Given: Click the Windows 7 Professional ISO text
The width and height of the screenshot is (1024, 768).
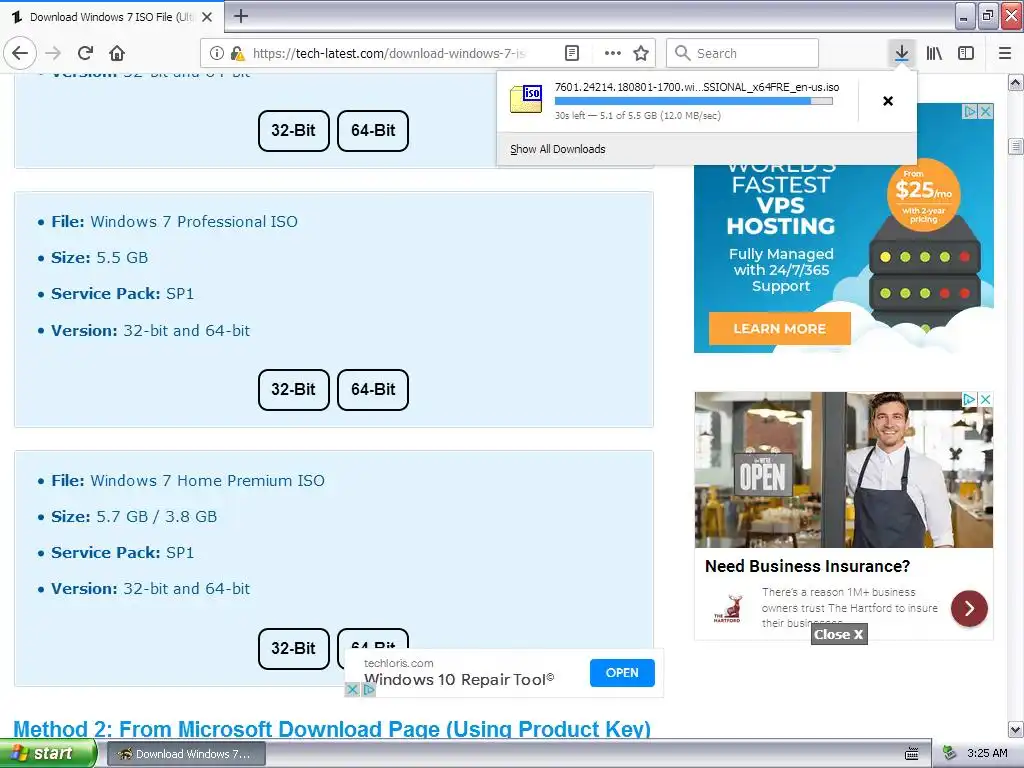Looking at the screenshot, I should pos(194,221).
